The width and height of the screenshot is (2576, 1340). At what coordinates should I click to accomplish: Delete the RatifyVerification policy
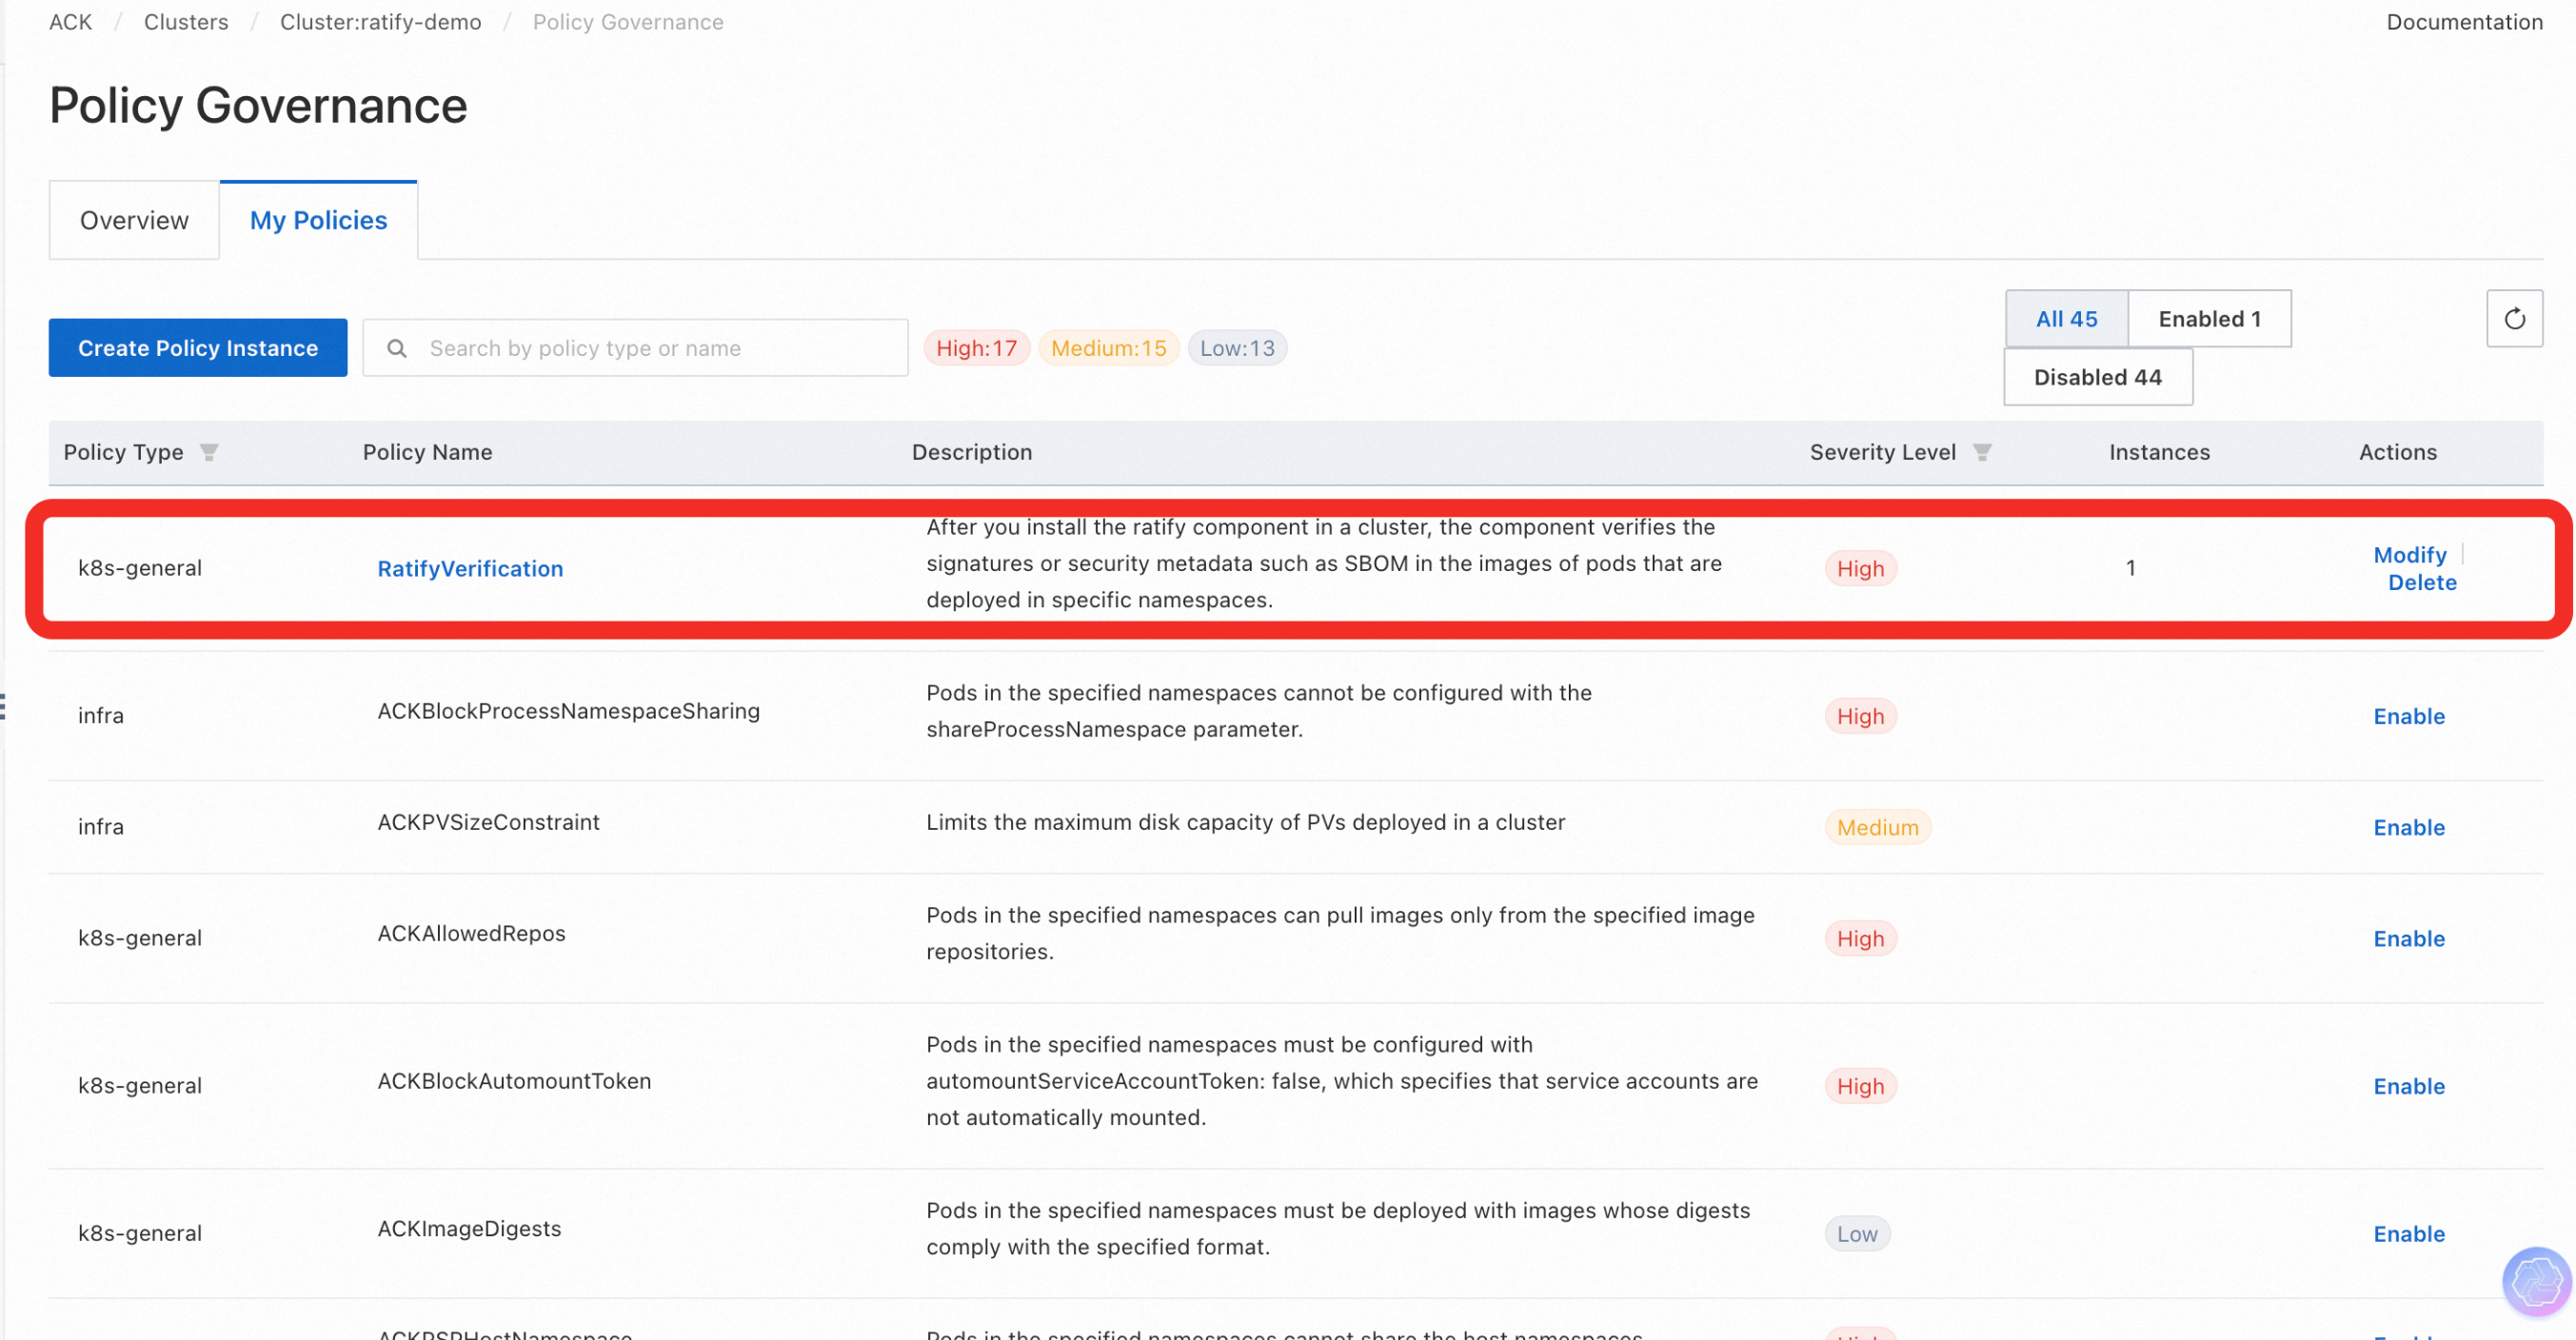point(2421,583)
